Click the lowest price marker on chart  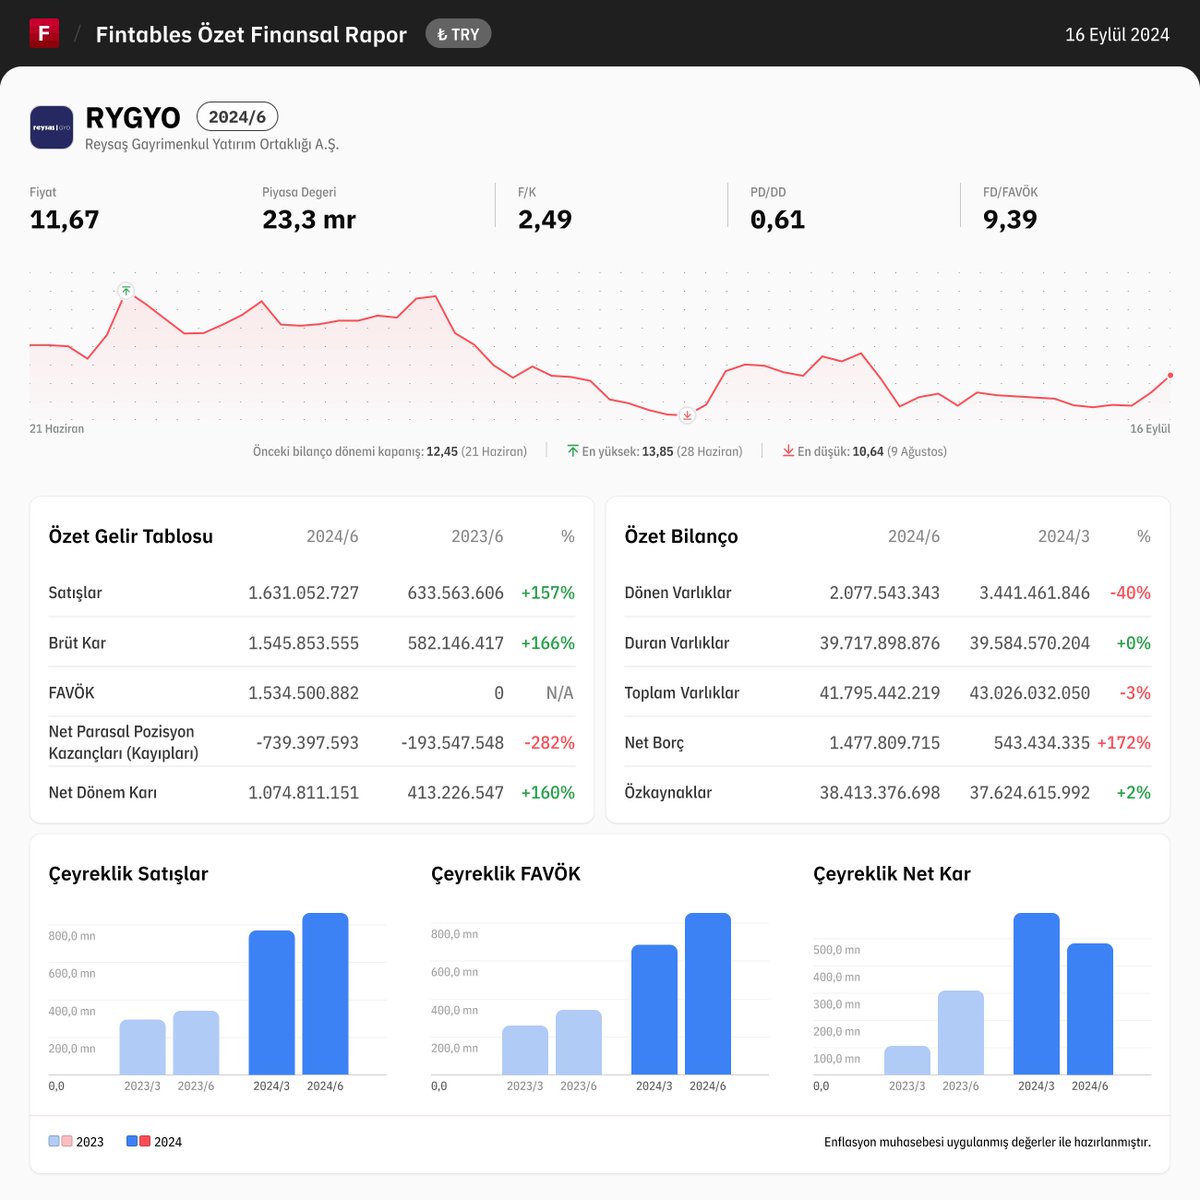pyautogui.click(x=687, y=415)
